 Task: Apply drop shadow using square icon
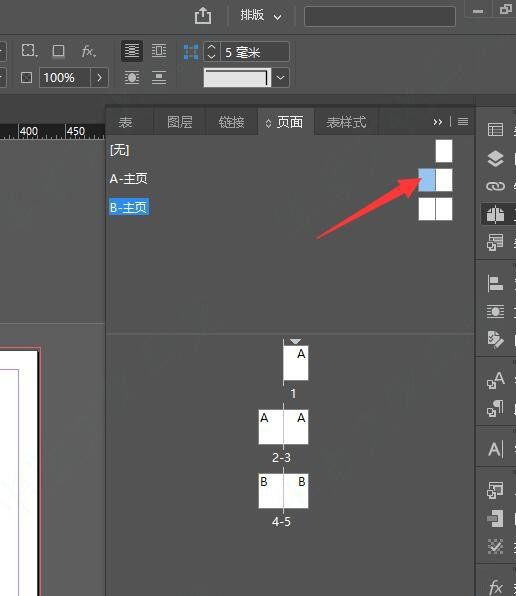click(x=58, y=51)
